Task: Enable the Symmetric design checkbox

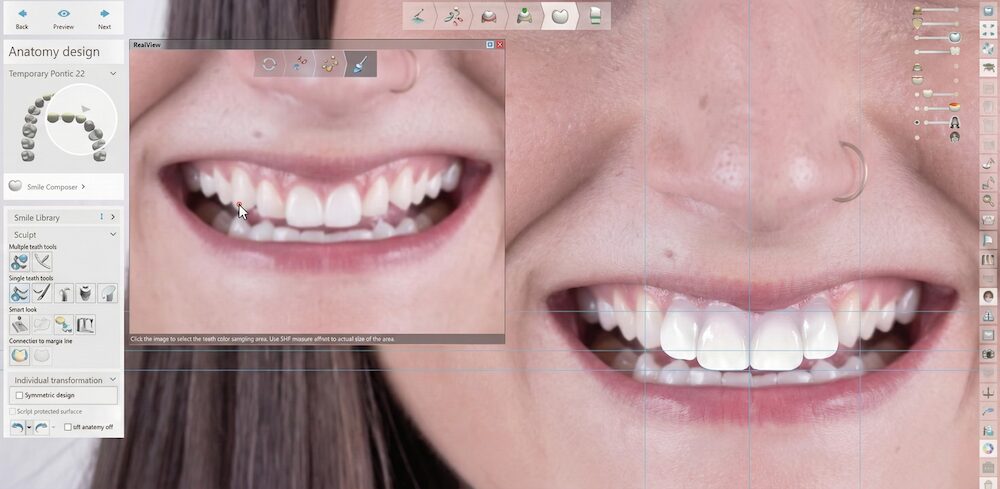Action: coord(19,395)
